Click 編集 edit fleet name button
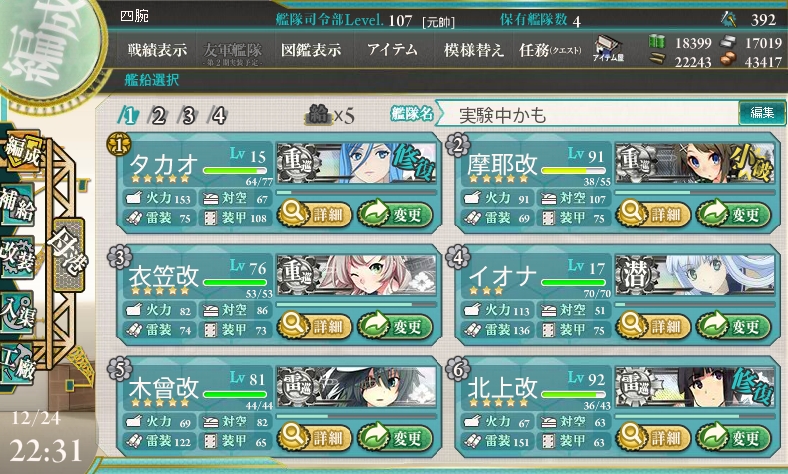This screenshot has width=788, height=474. pos(762,113)
